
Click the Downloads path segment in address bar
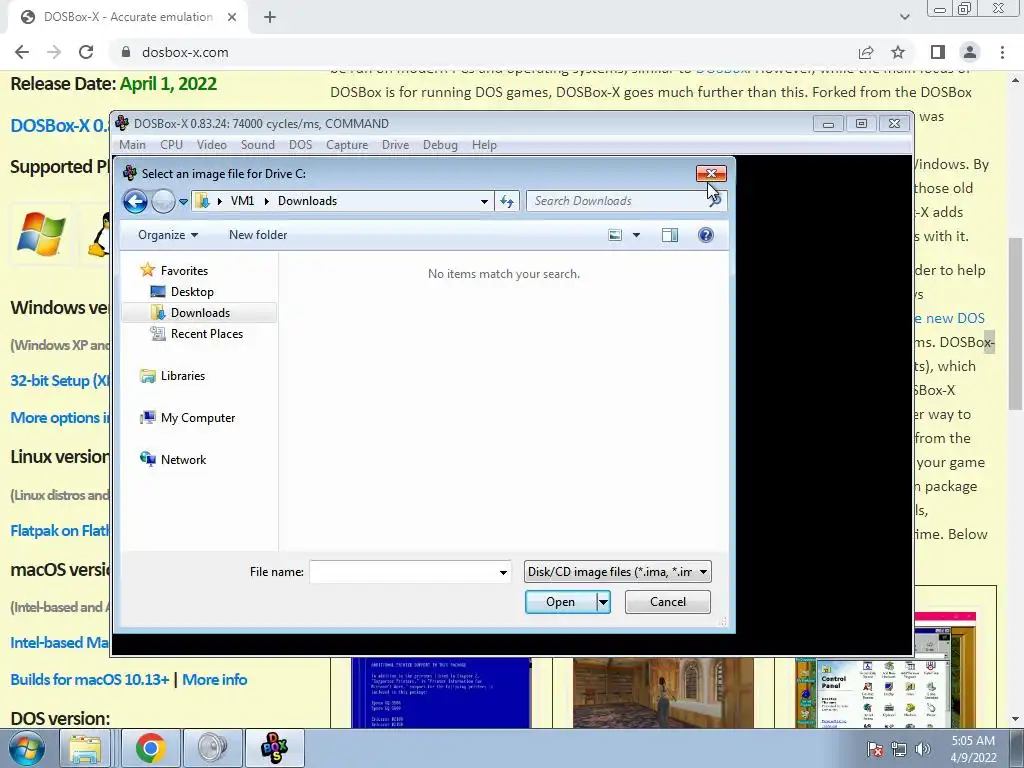tap(308, 201)
